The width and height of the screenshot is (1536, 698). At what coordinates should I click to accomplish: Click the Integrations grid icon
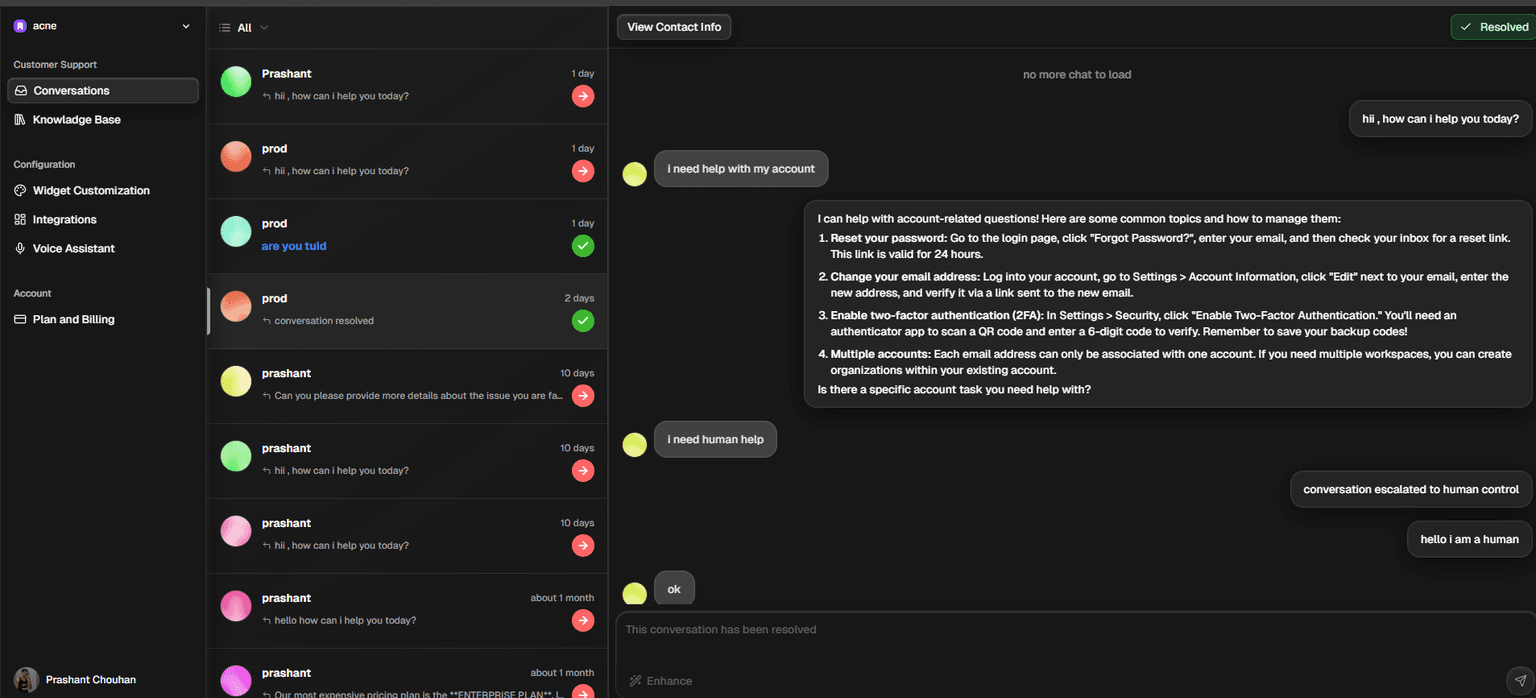(20, 220)
